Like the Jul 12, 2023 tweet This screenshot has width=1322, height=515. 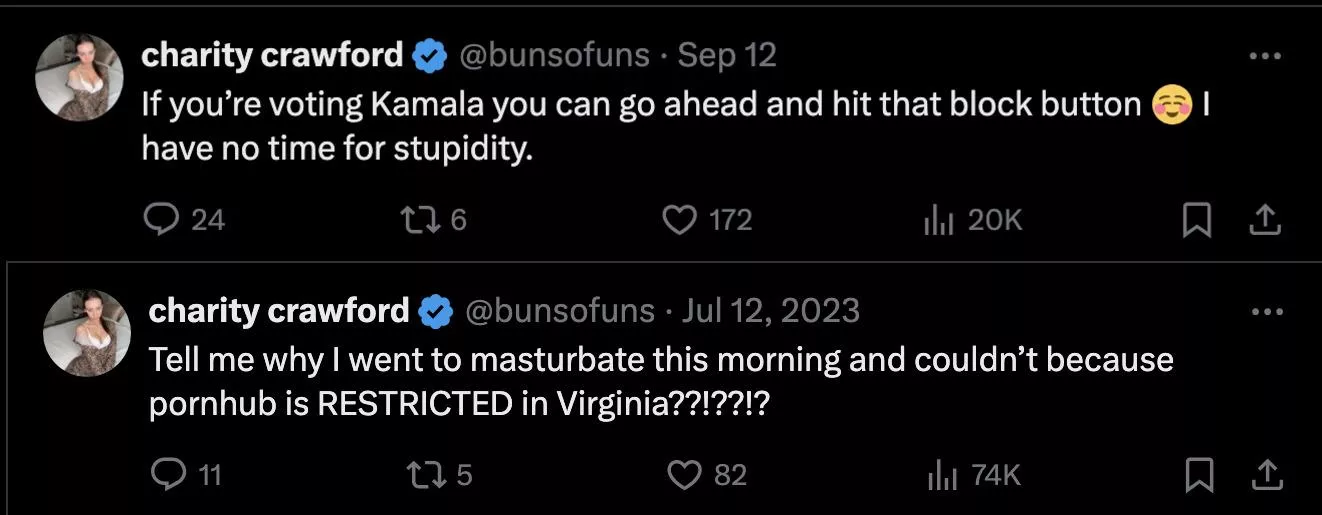(685, 474)
